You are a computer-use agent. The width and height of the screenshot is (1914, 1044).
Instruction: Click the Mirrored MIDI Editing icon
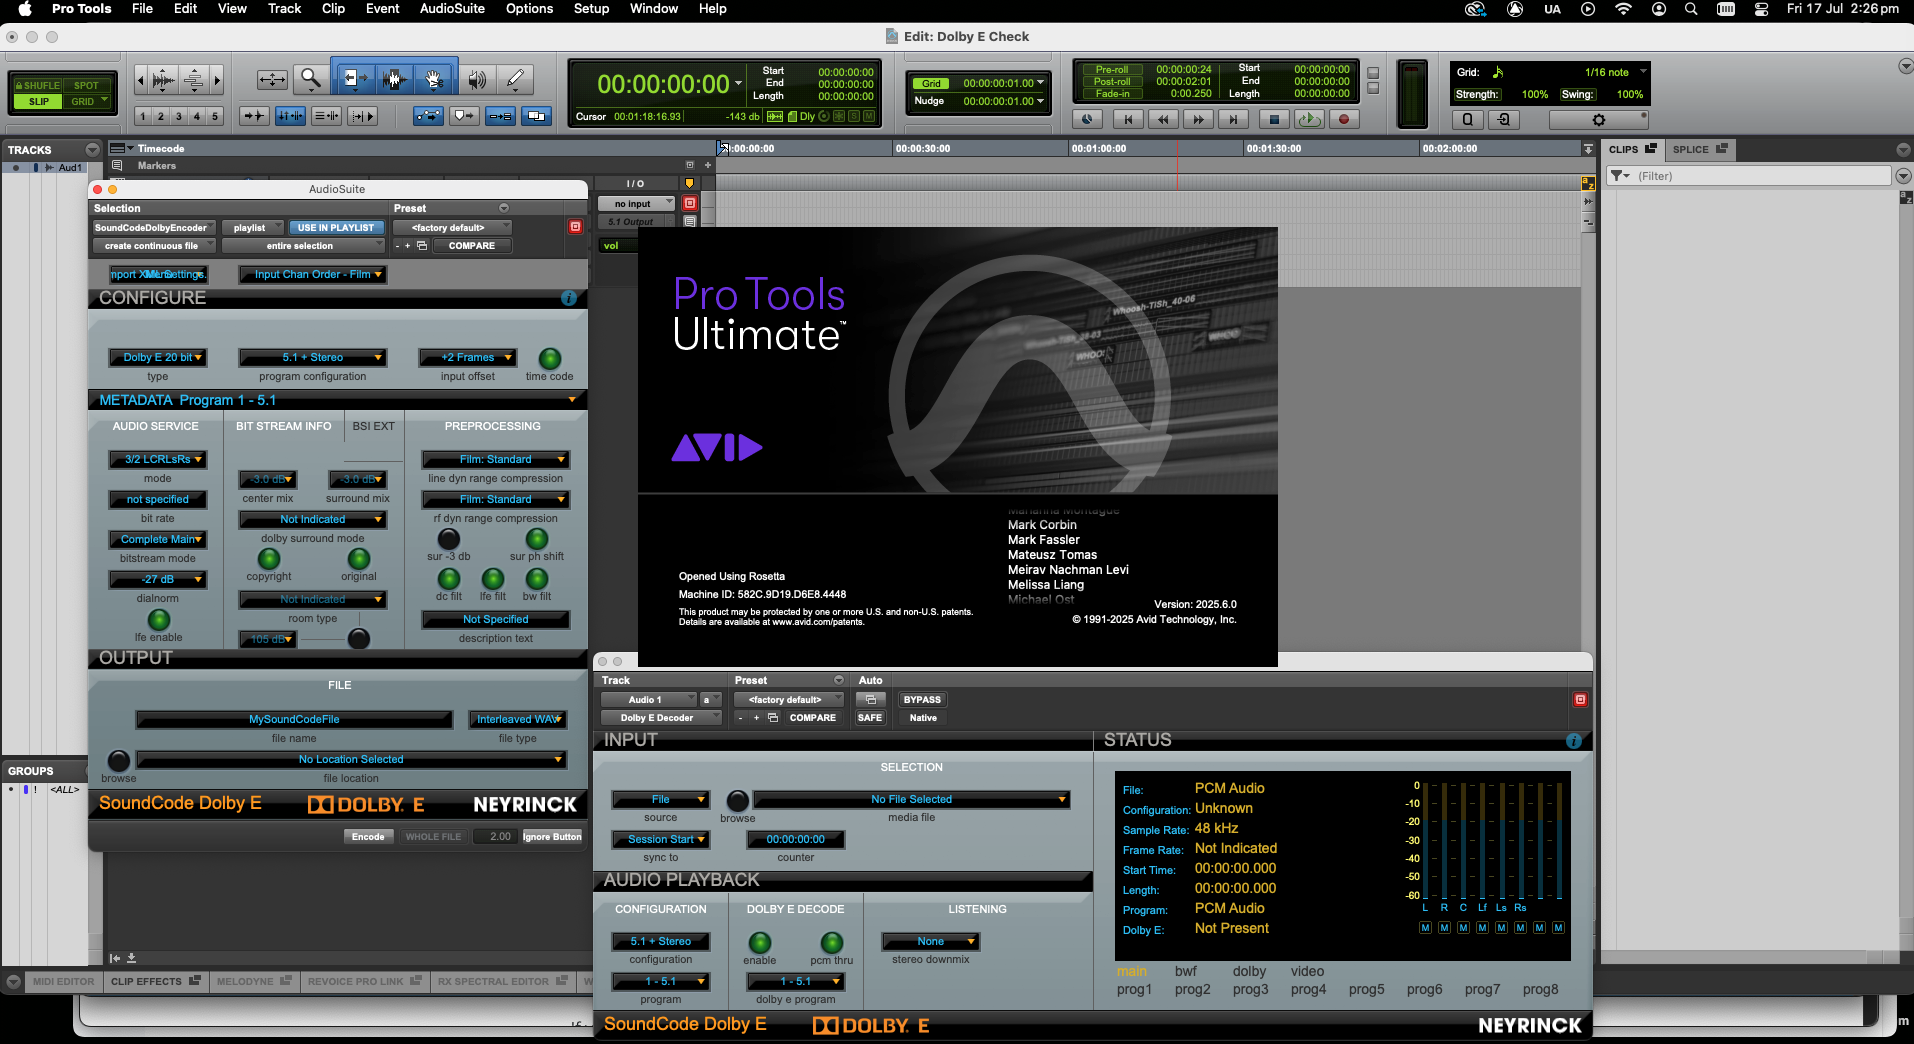[500, 116]
